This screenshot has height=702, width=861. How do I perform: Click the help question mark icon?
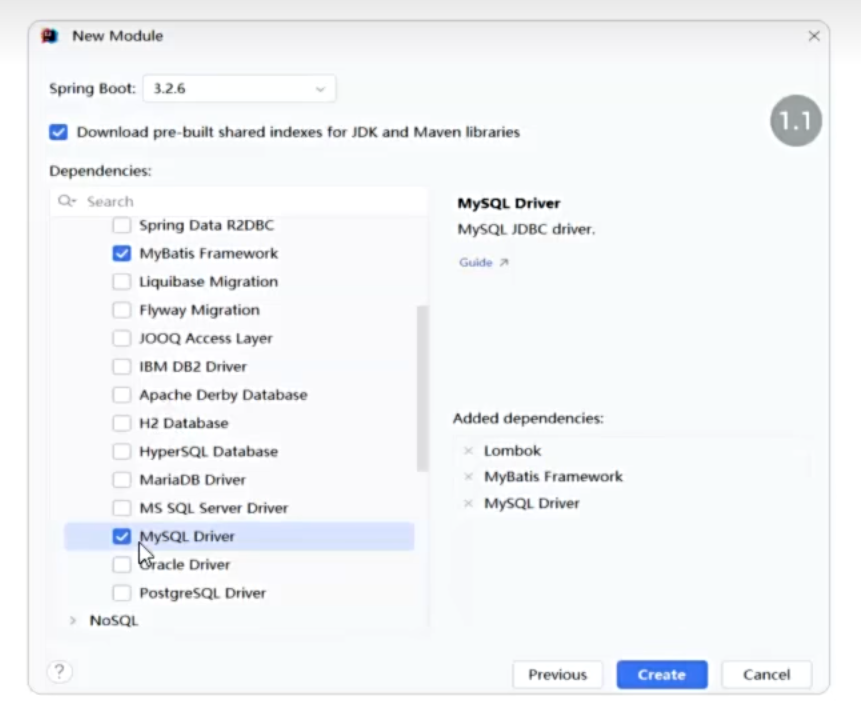pos(60,672)
